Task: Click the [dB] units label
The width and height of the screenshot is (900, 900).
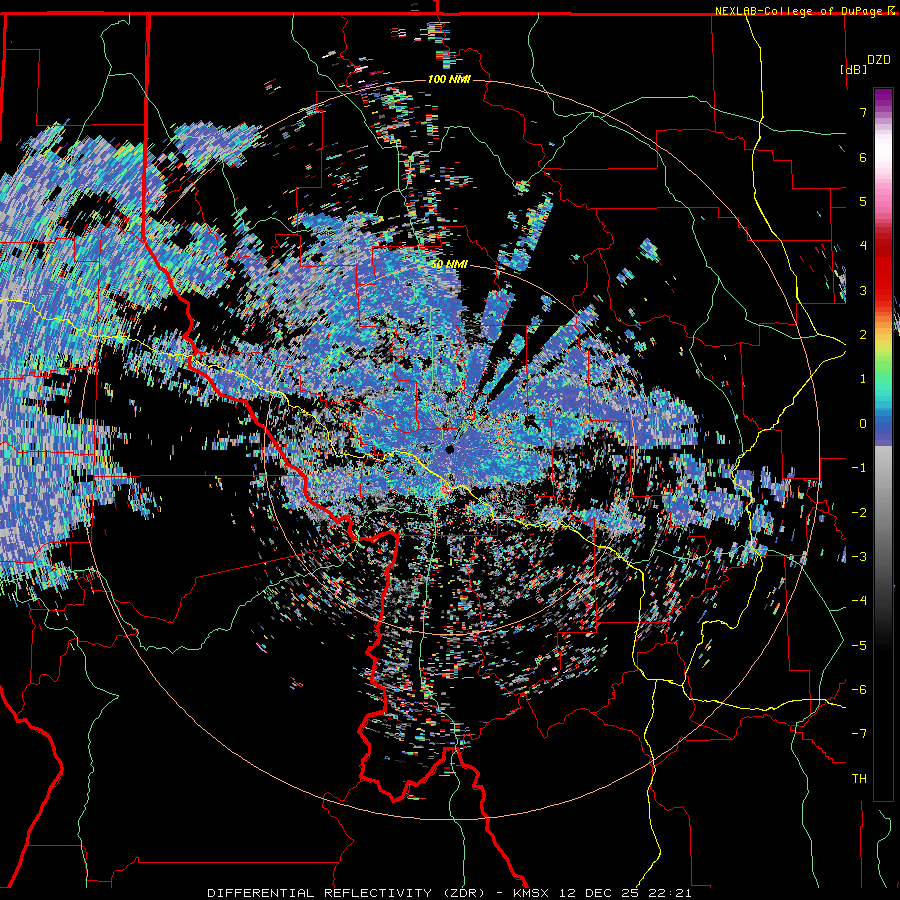Action: point(854,69)
